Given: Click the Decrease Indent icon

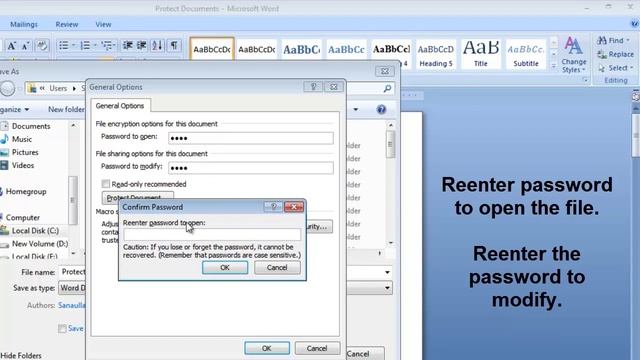Looking at the screenshot, I should point(128,45).
